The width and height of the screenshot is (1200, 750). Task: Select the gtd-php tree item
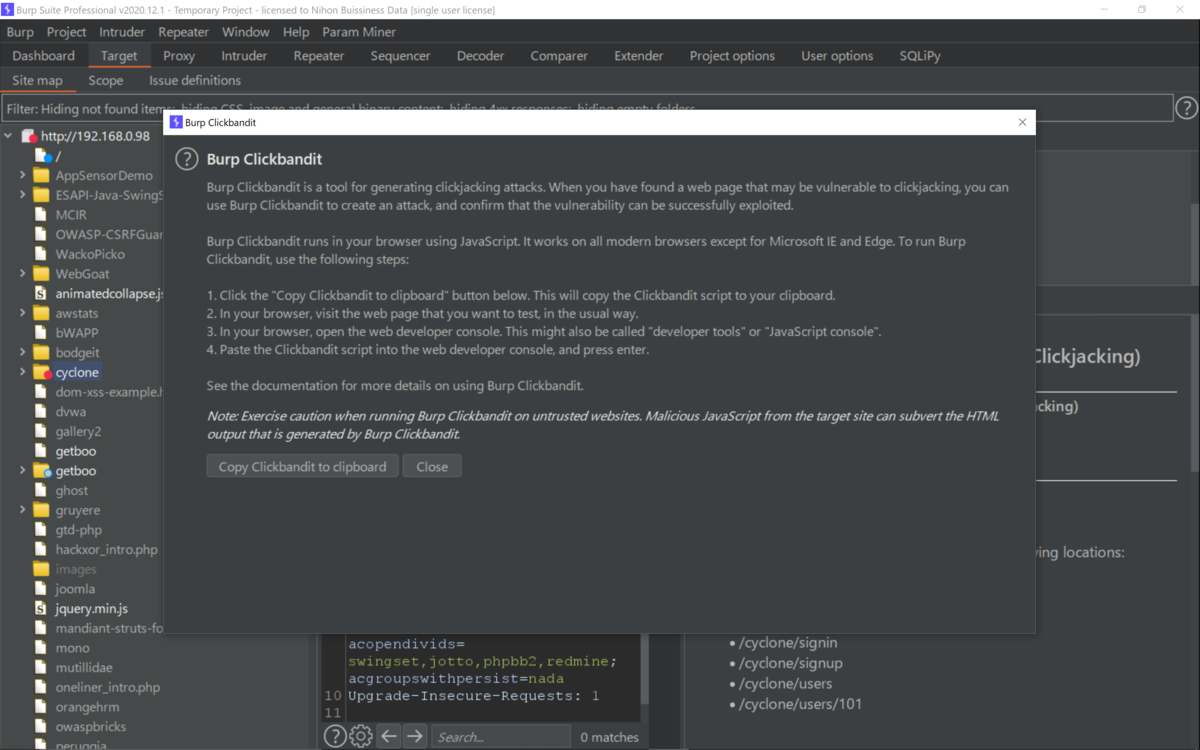(79, 530)
